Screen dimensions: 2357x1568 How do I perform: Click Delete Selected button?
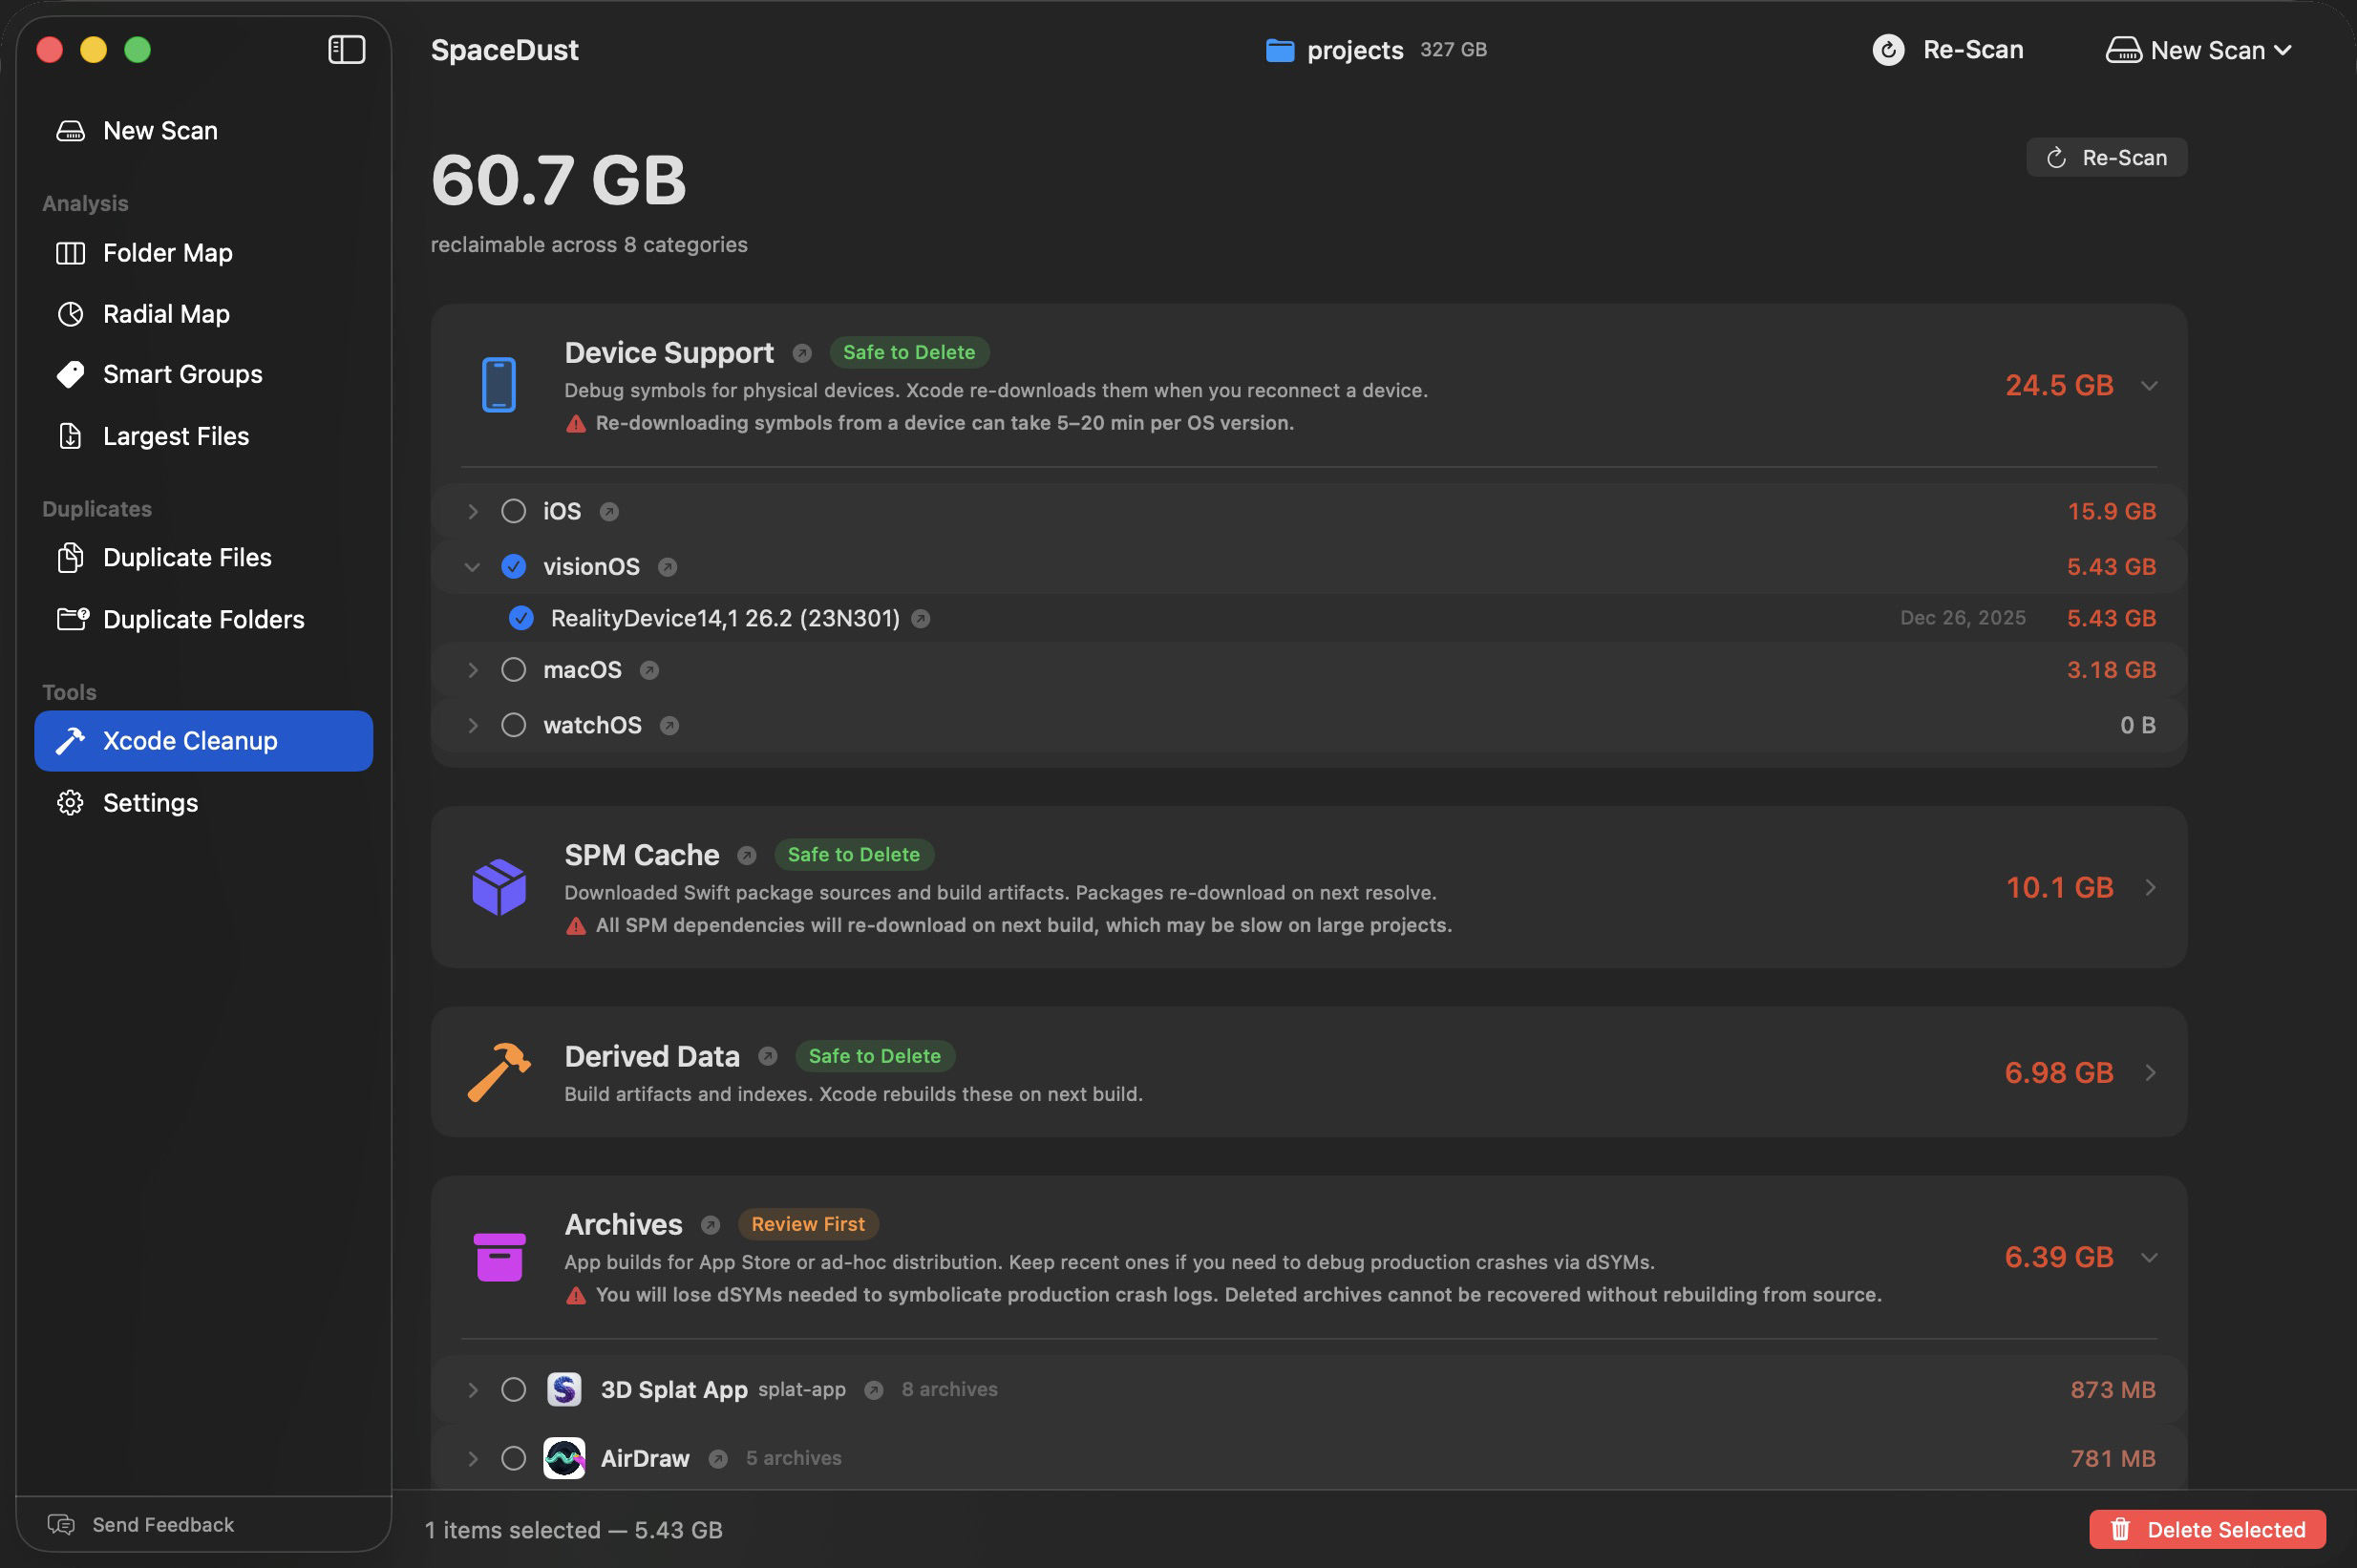tap(2207, 1529)
